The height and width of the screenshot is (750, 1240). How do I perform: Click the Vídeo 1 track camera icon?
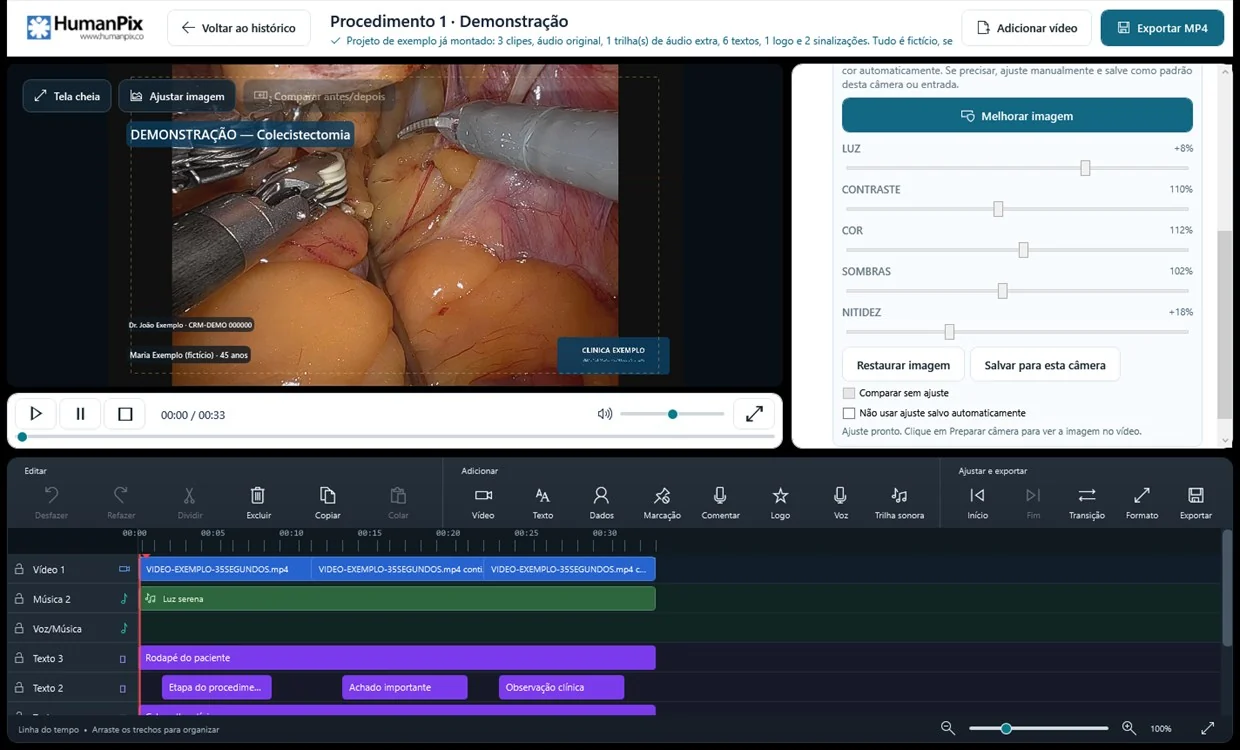(x=124, y=569)
